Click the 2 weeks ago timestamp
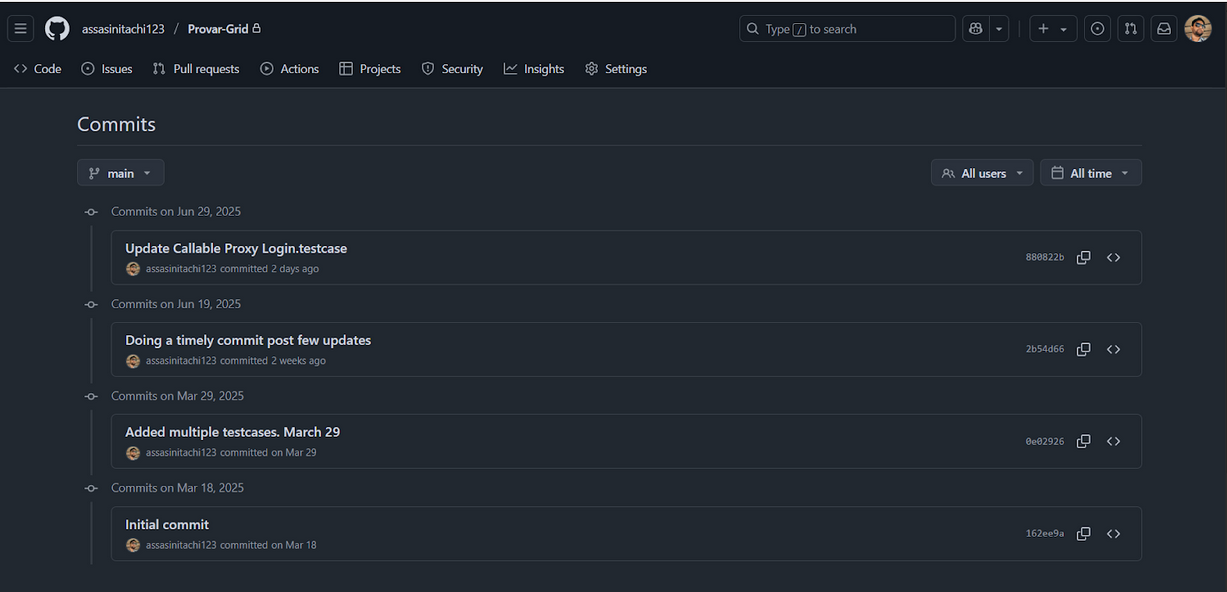 click(298, 361)
